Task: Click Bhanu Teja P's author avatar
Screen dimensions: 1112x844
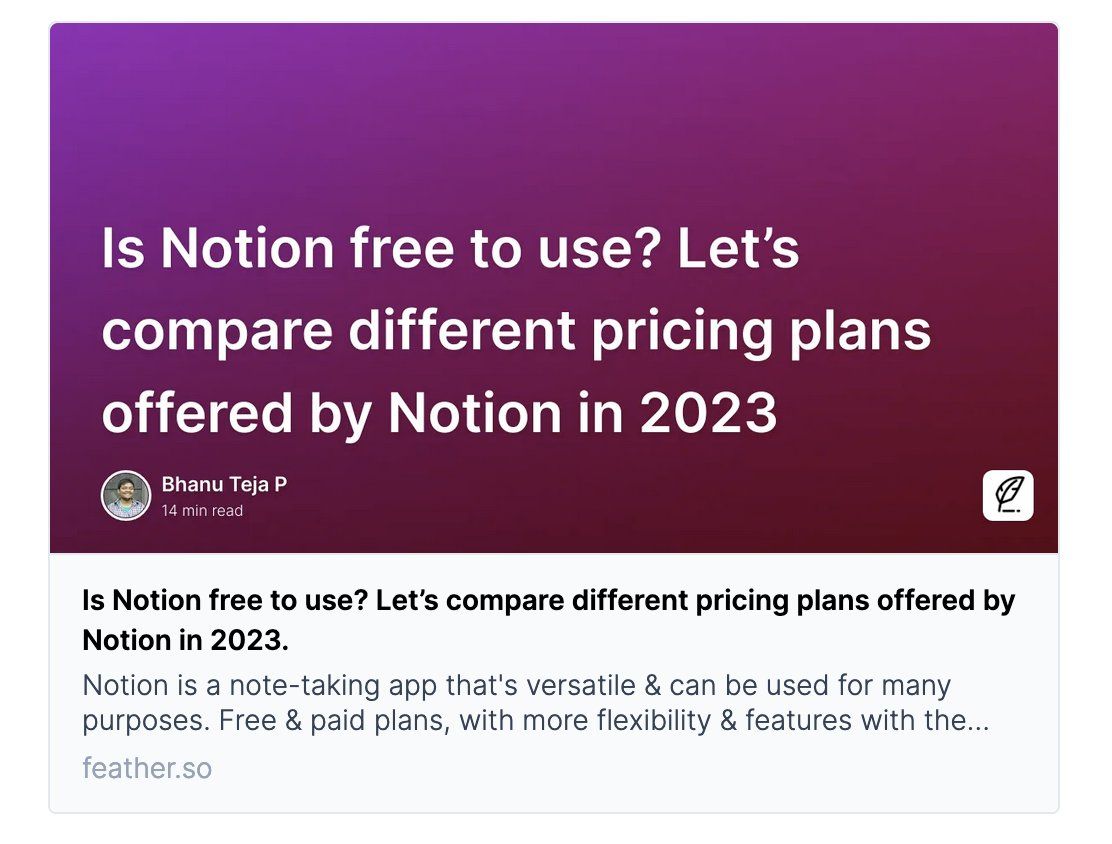Action: [126, 495]
